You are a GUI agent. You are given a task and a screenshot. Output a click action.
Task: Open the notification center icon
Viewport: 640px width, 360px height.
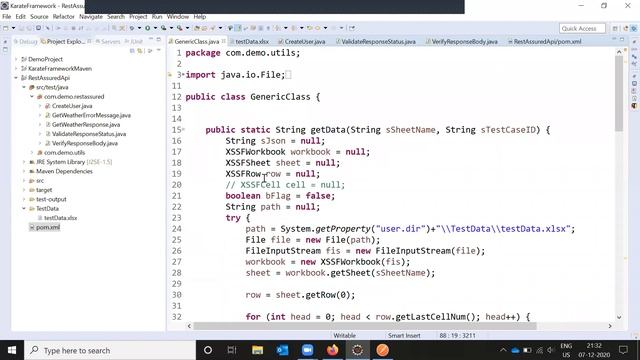623,350
